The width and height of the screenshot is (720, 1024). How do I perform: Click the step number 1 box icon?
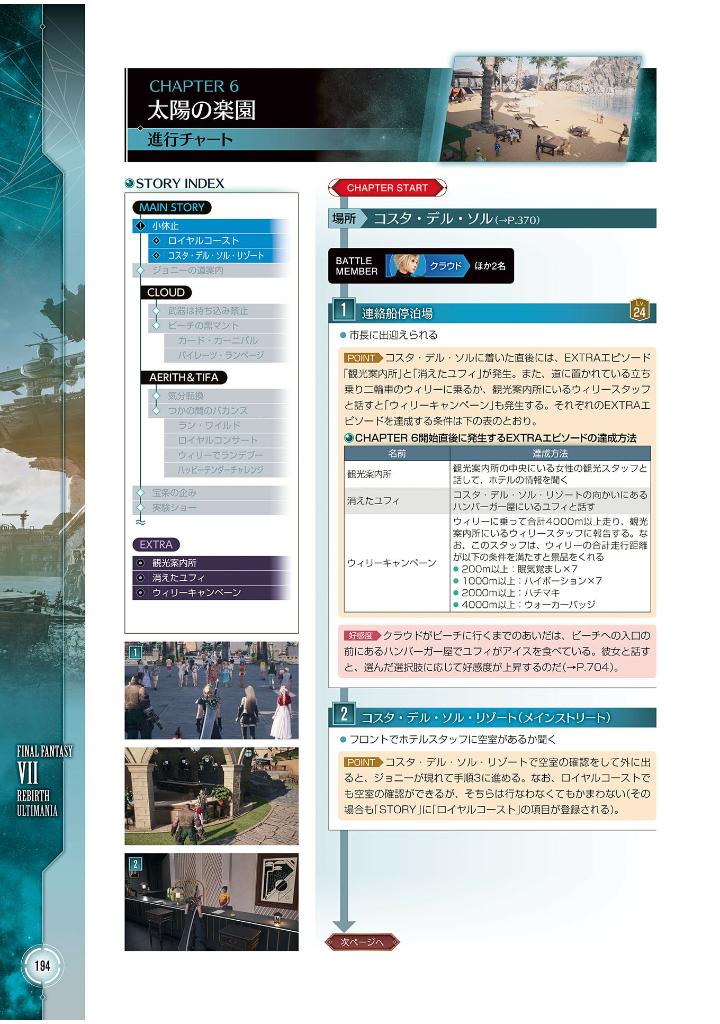[x=343, y=310]
